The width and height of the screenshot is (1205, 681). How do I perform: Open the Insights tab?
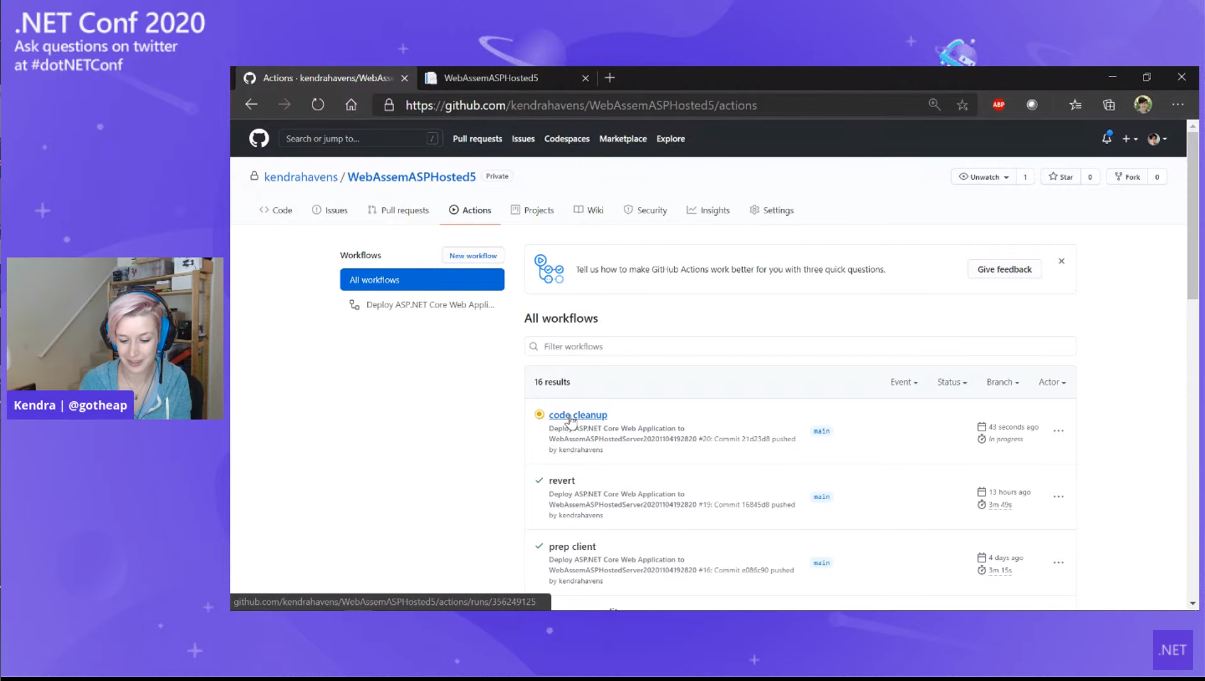(x=708, y=210)
